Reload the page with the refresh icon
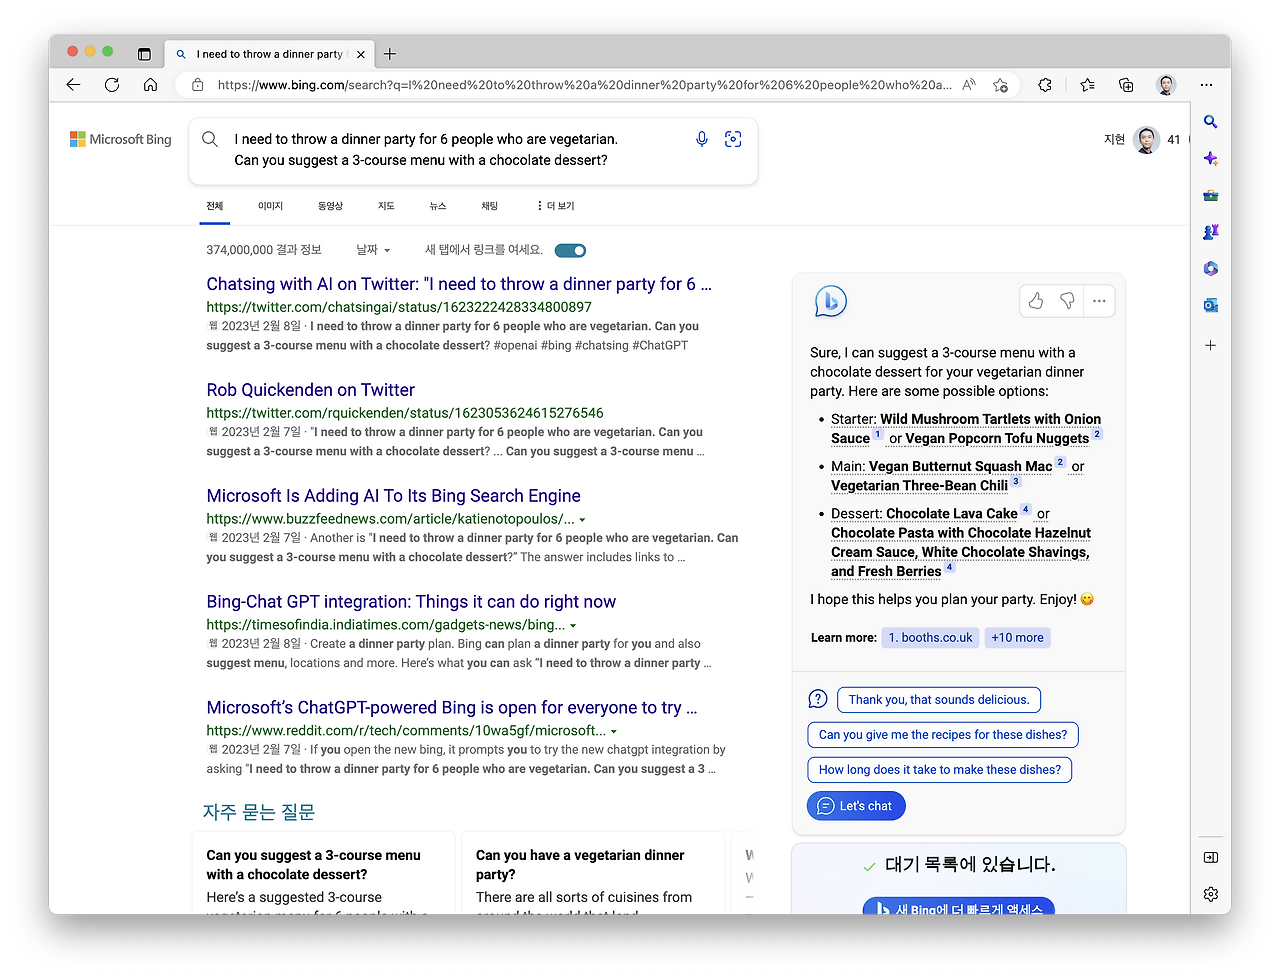1280x979 pixels. pyautogui.click(x=112, y=85)
